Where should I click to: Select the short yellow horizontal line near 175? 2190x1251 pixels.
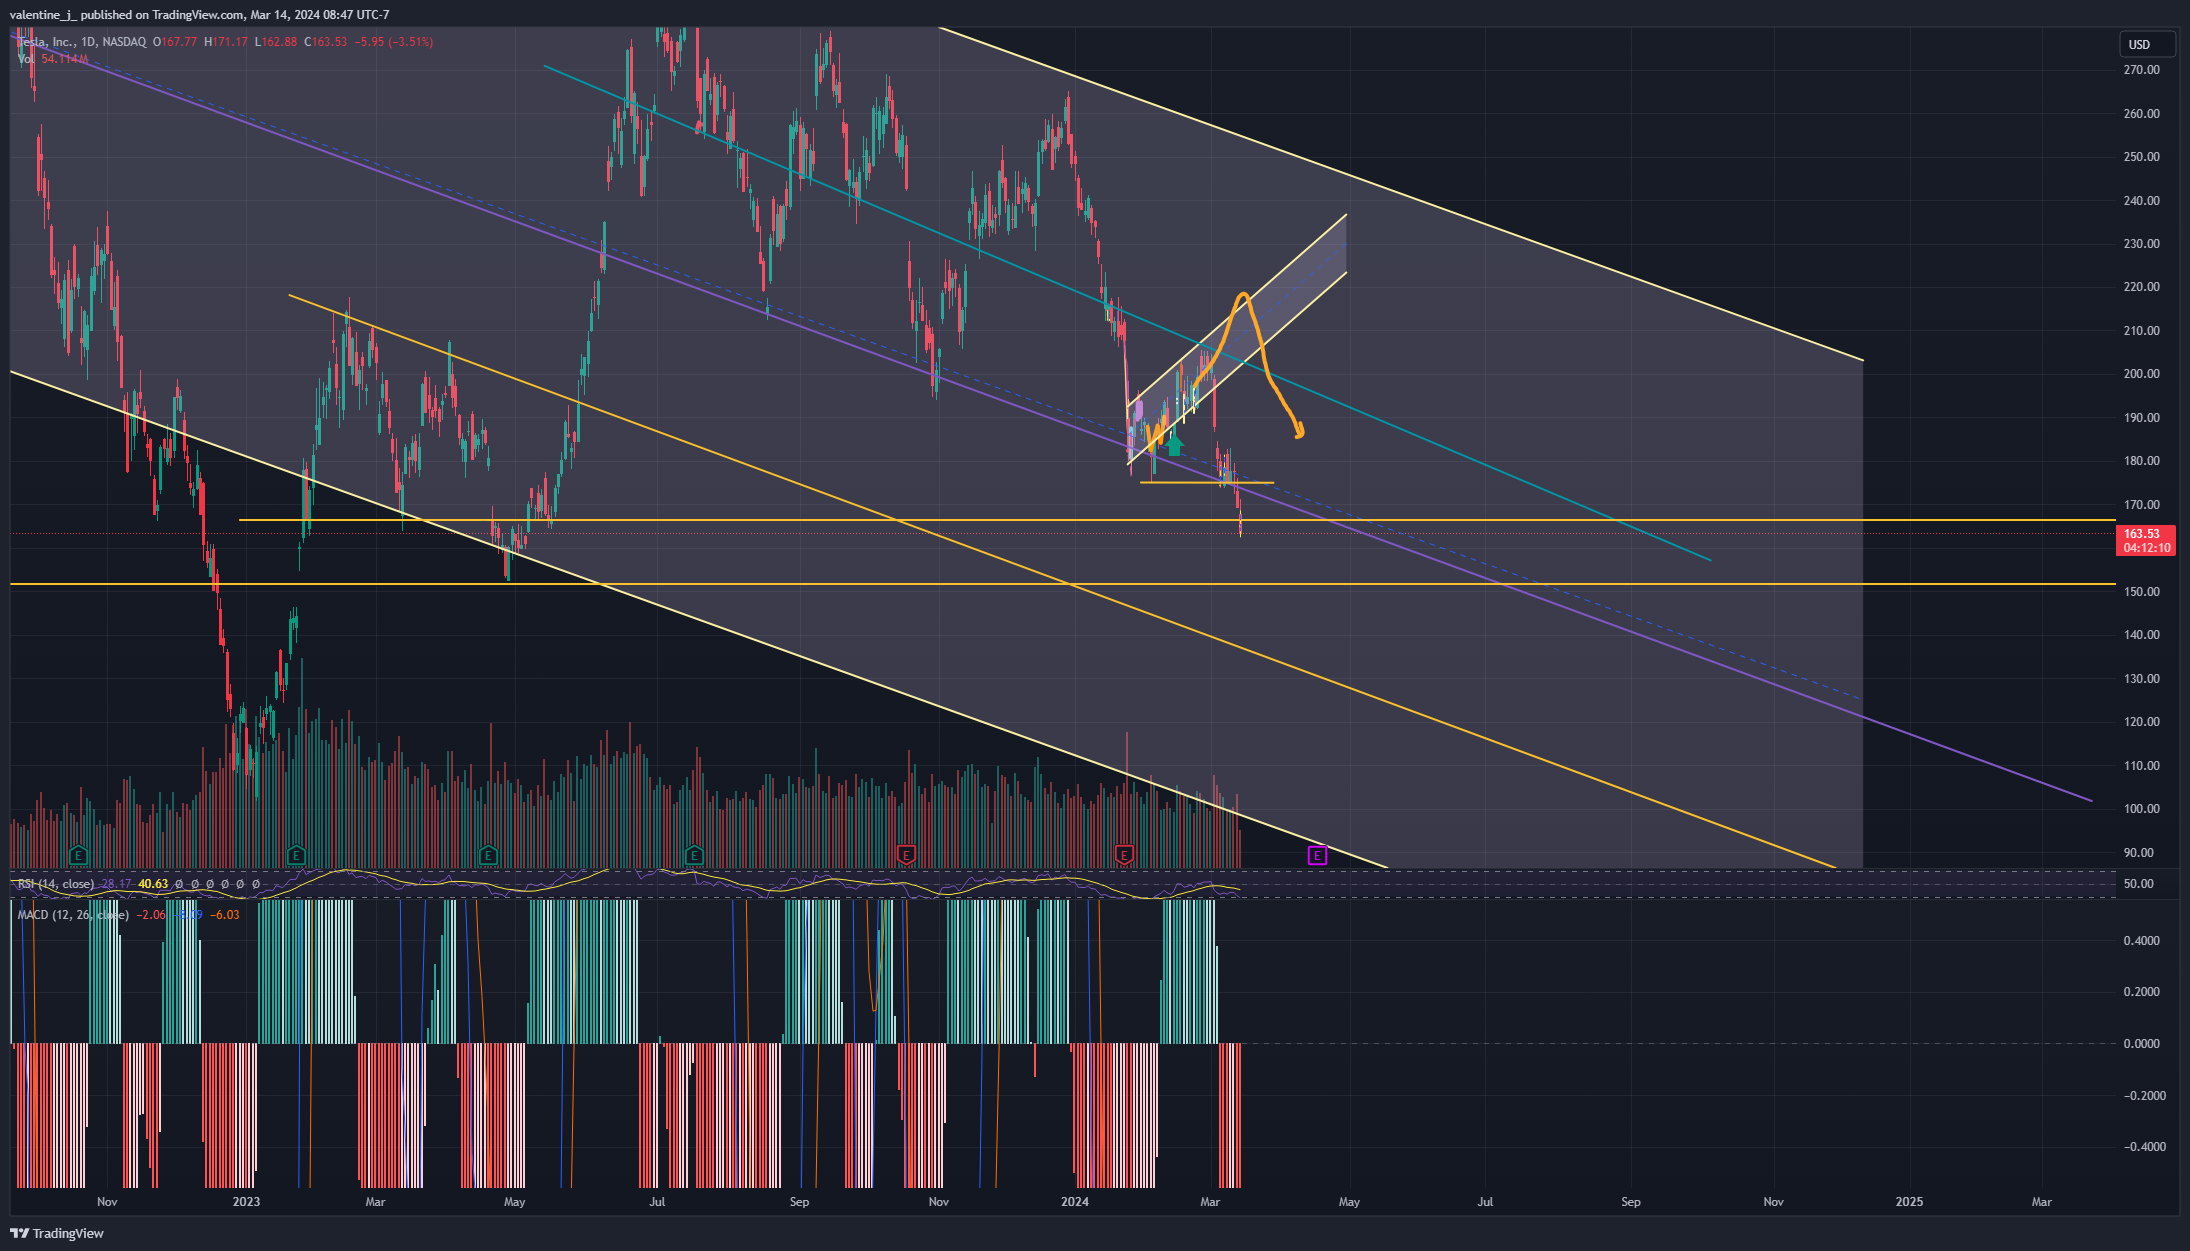coord(1207,483)
